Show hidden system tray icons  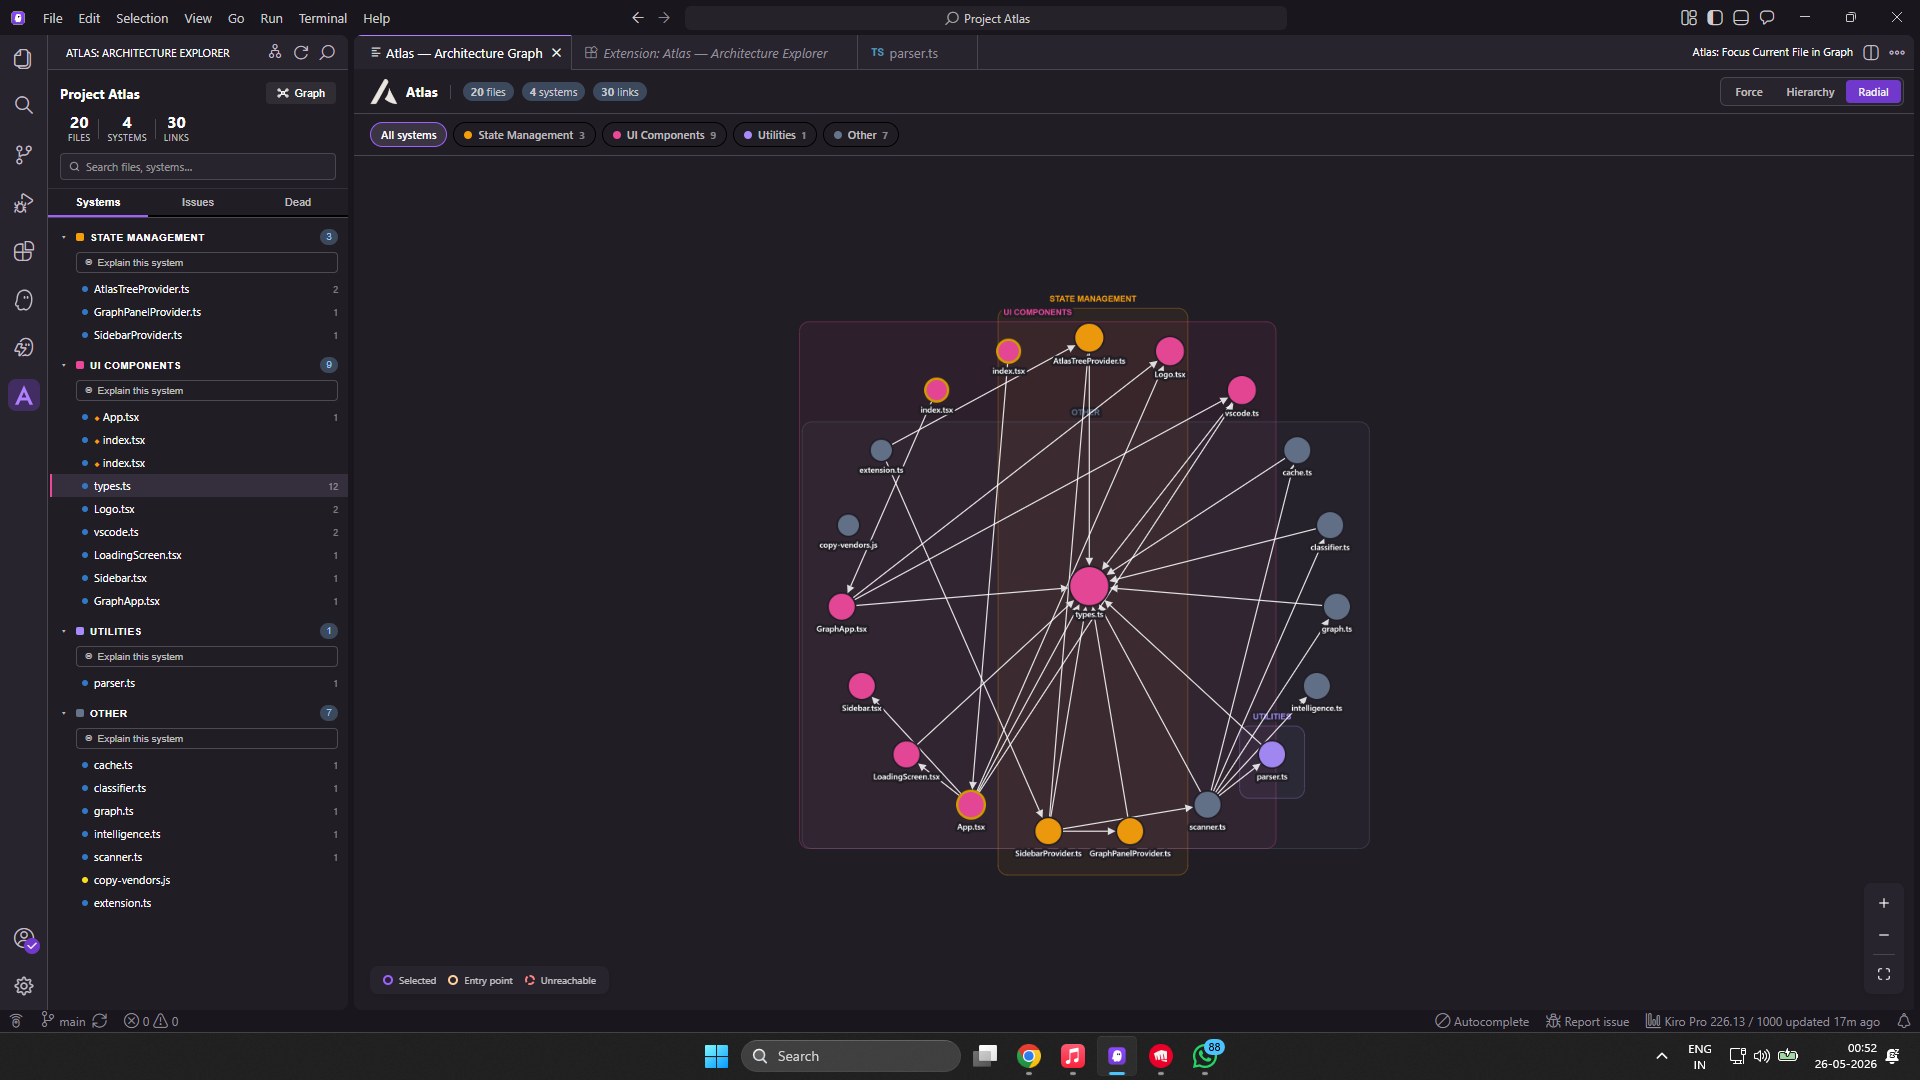click(1662, 1056)
